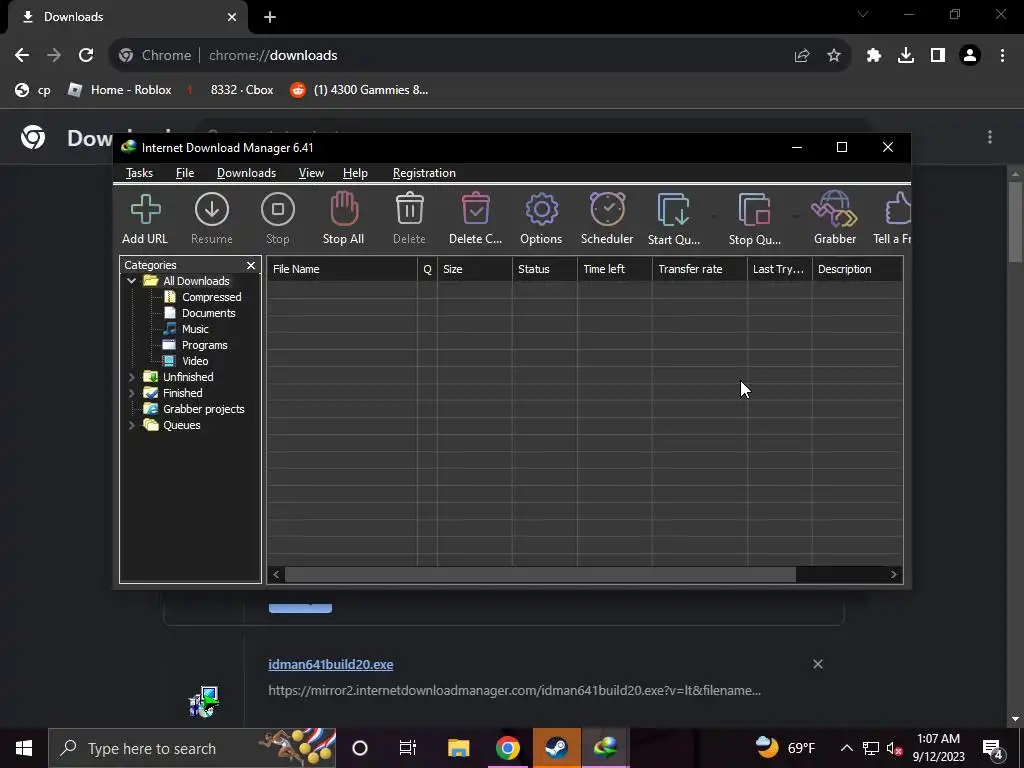The image size is (1024, 768).
Task: Sort by File Name column header
Action: 342,269
